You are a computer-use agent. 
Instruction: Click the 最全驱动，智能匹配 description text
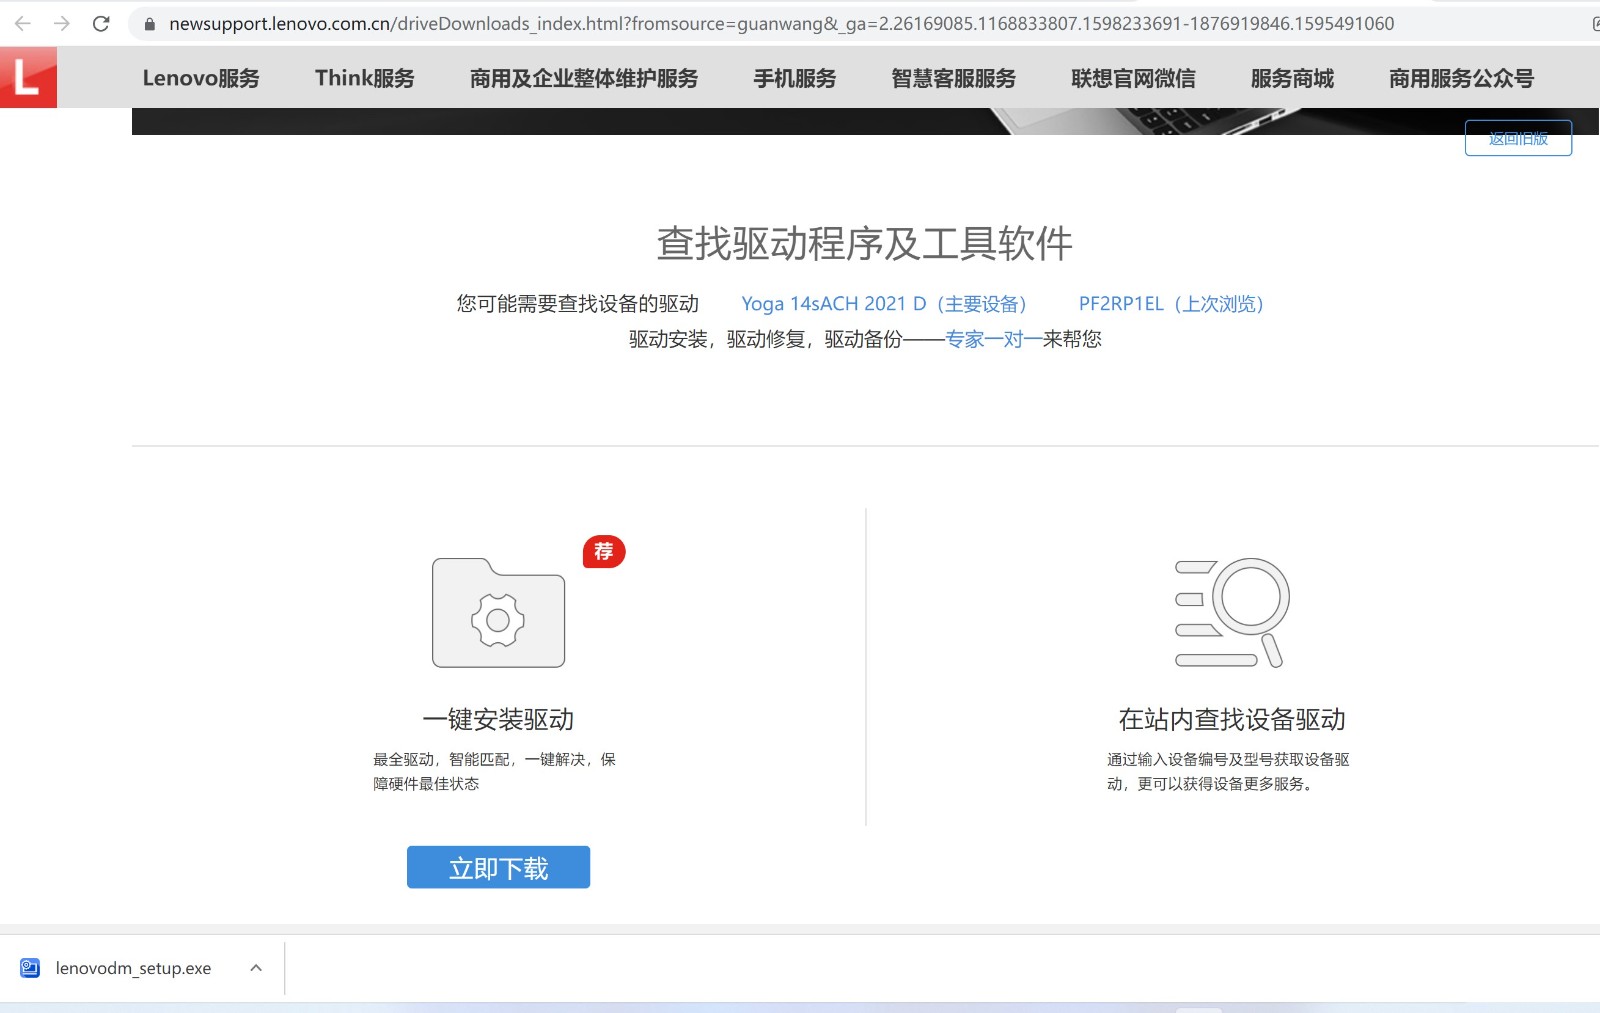[x=495, y=771]
